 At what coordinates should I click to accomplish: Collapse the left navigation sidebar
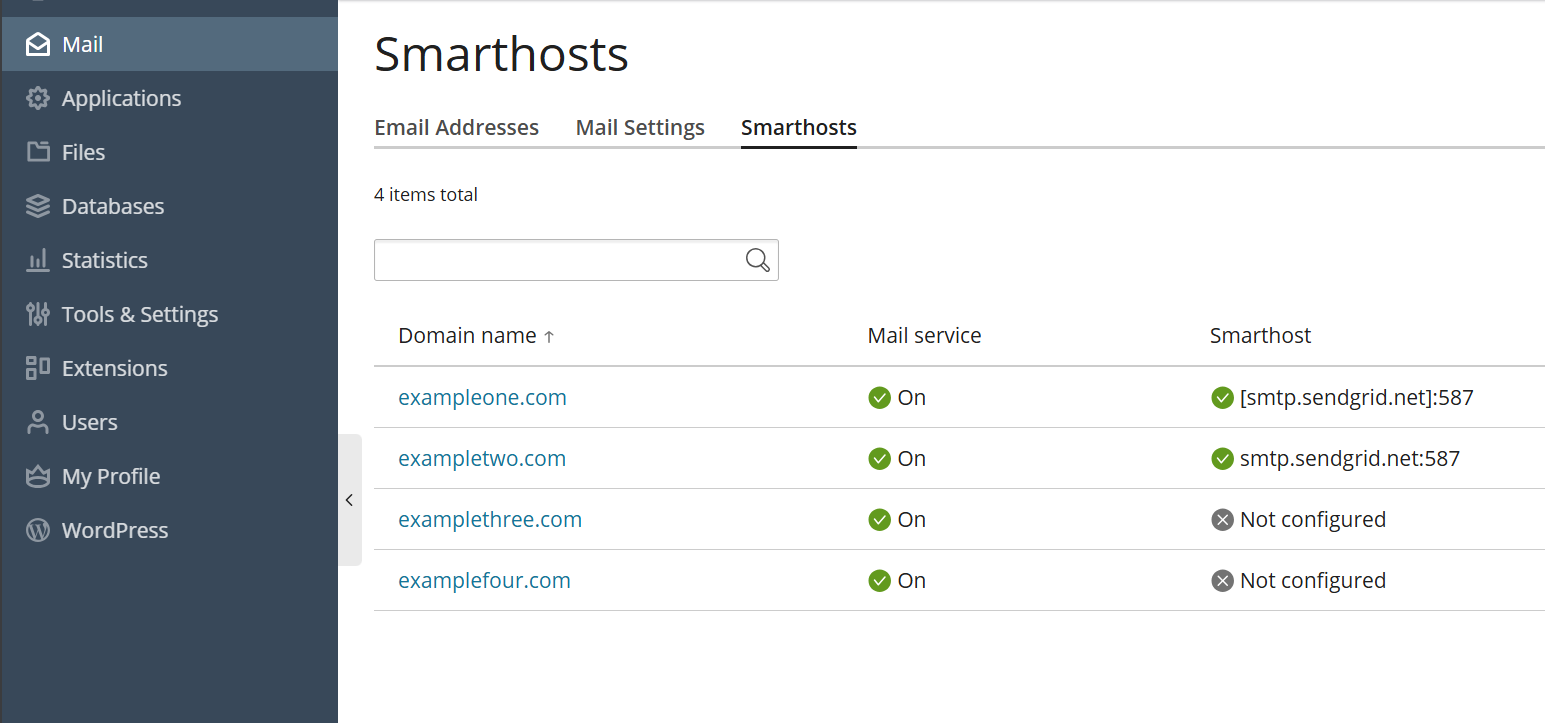pyautogui.click(x=349, y=499)
